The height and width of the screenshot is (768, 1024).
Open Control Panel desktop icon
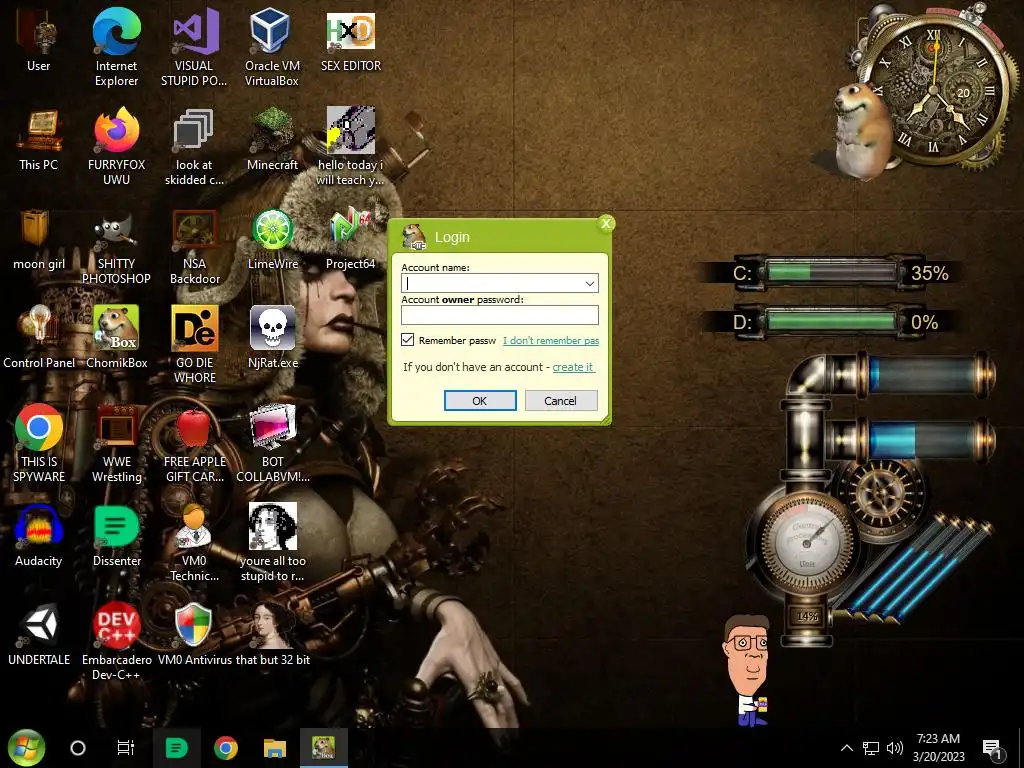tap(39, 338)
